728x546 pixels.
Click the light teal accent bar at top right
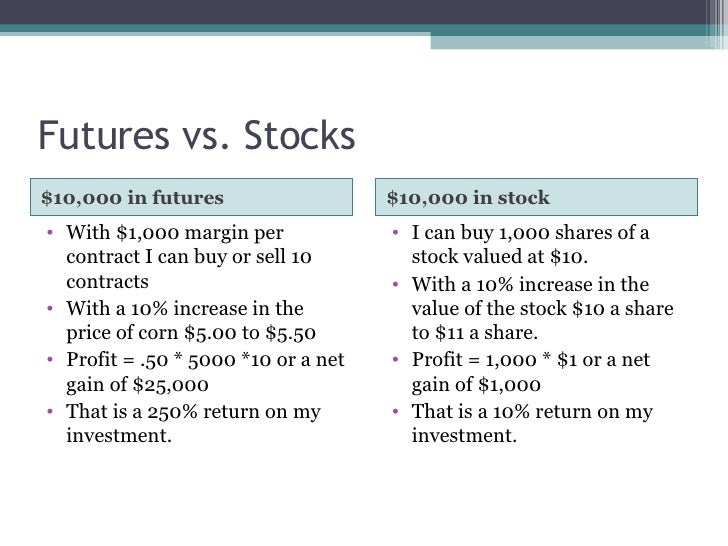(569, 42)
